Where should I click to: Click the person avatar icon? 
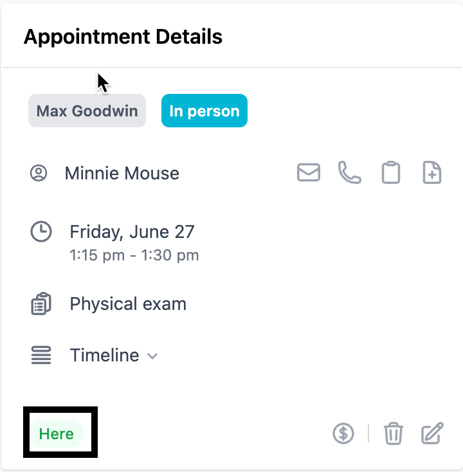tap(39, 173)
